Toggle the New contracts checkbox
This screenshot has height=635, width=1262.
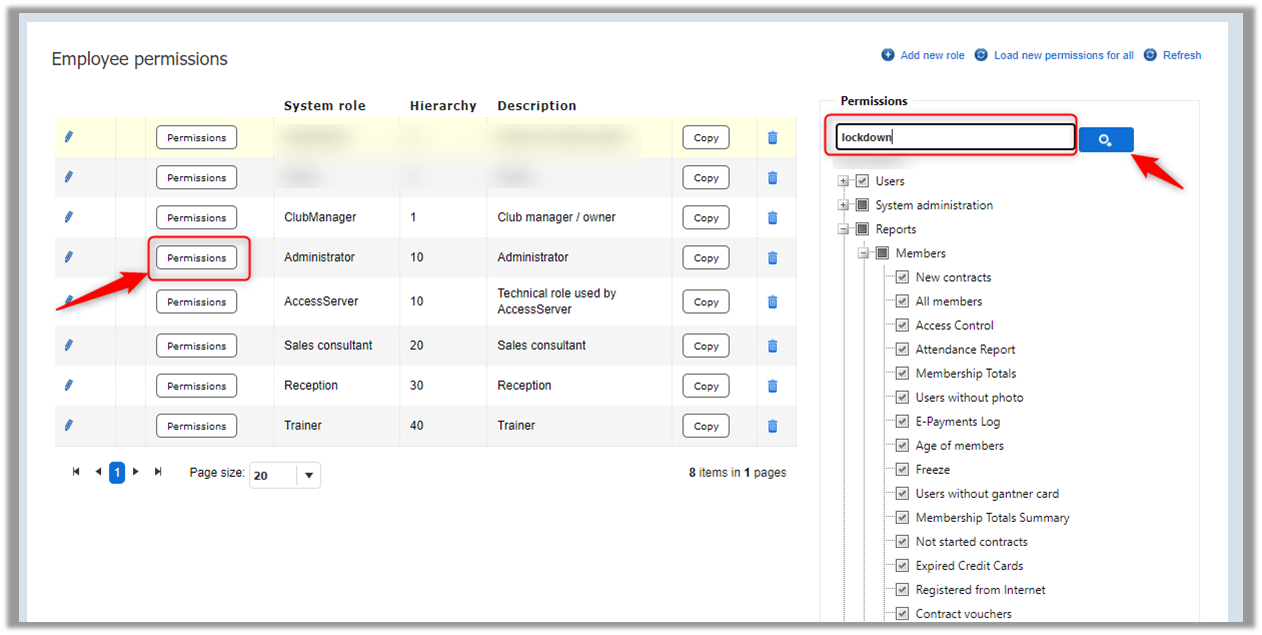[902, 277]
